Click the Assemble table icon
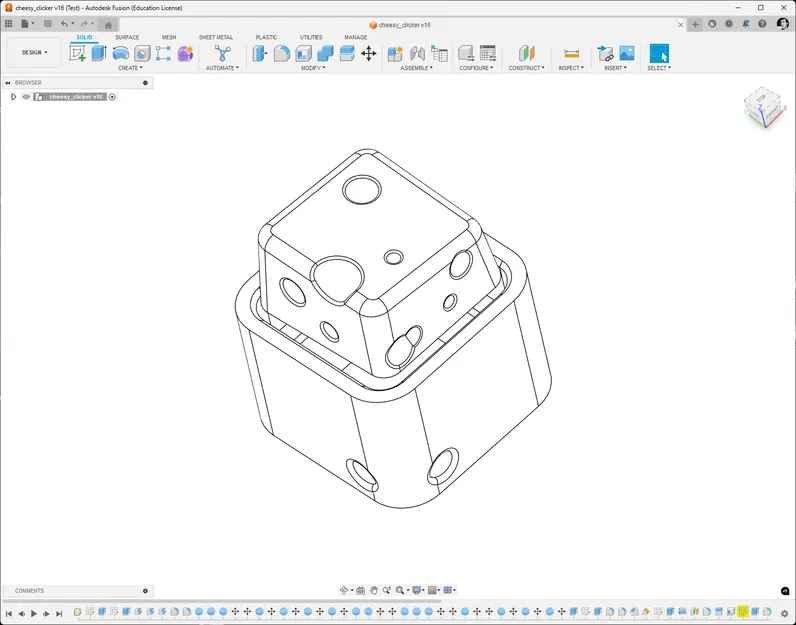Viewport: 796px width, 625px height. [439, 53]
